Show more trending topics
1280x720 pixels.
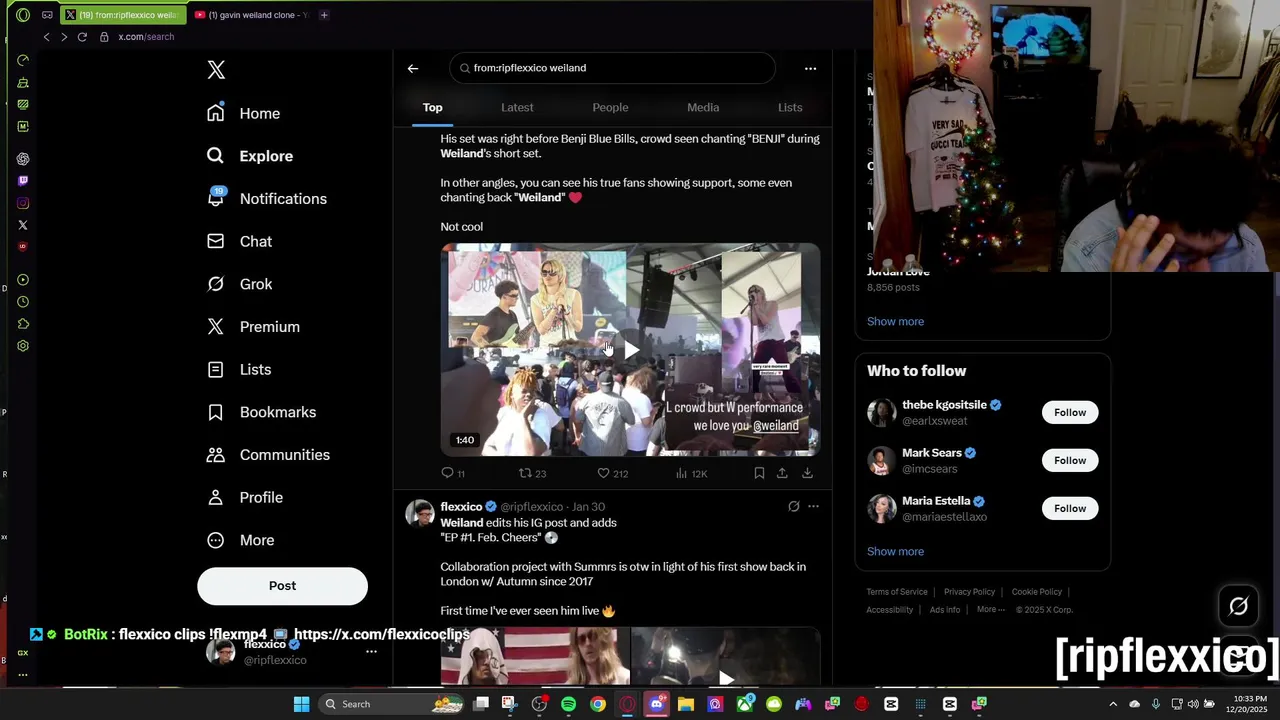pyautogui.click(x=895, y=321)
